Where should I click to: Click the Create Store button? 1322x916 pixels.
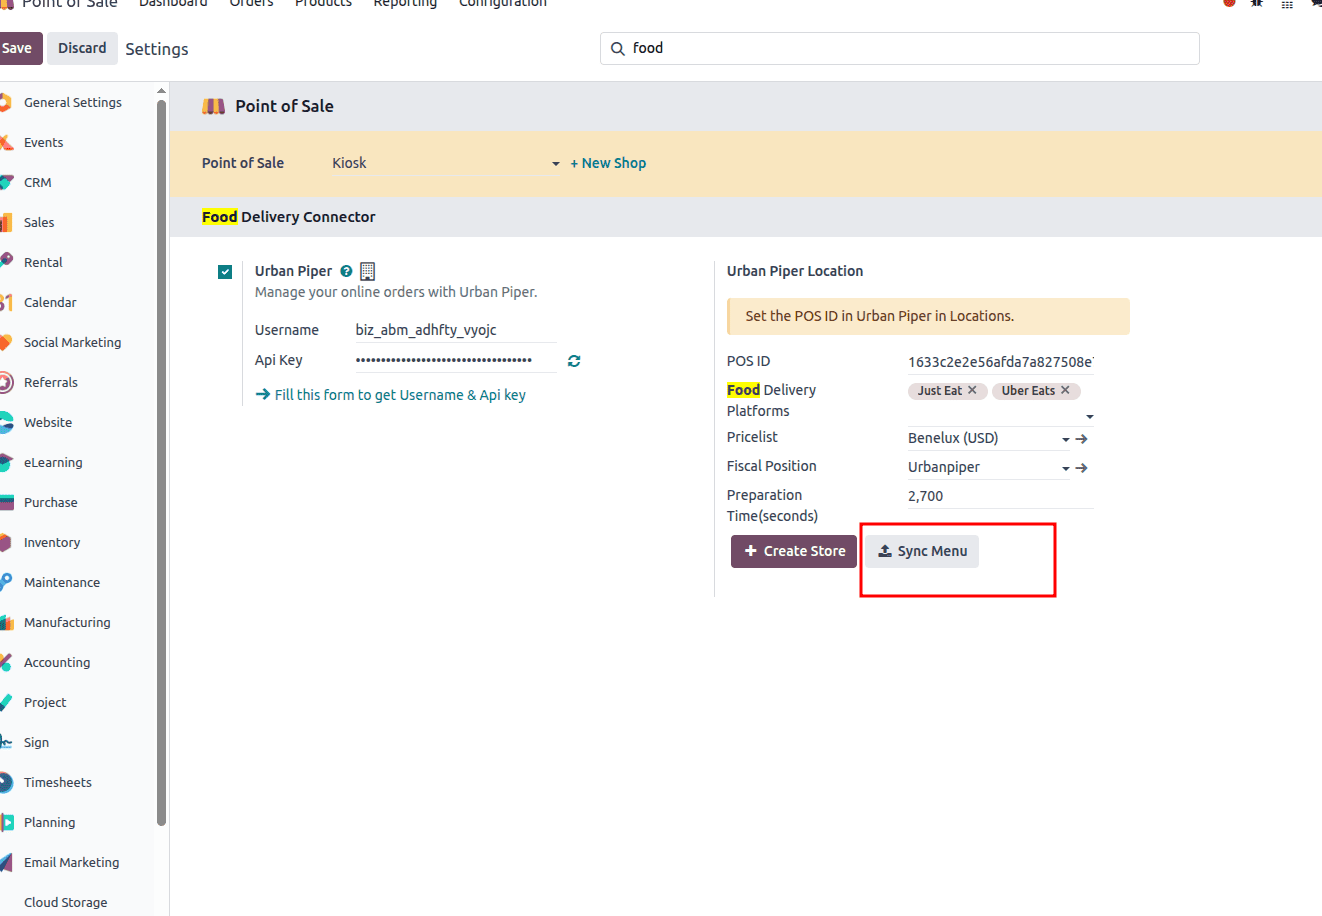coord(793,550)
